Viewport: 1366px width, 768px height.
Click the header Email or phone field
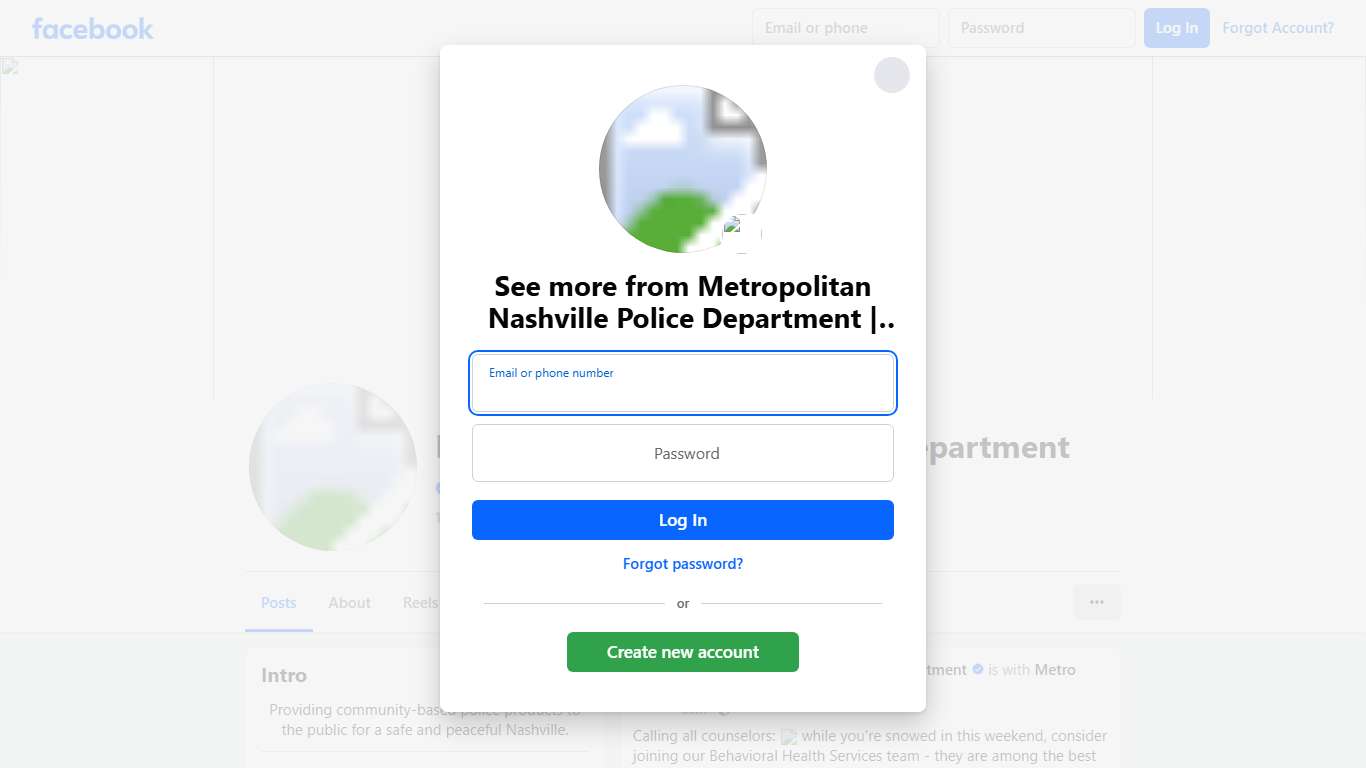[846, 28]
